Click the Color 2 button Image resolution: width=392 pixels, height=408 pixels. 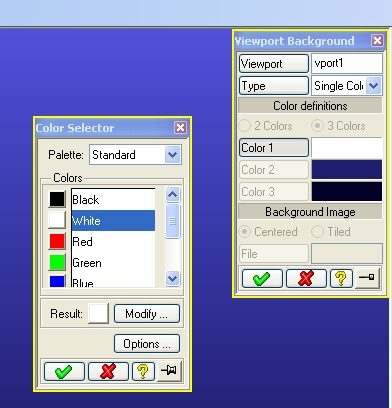click(x=274, y=170)
